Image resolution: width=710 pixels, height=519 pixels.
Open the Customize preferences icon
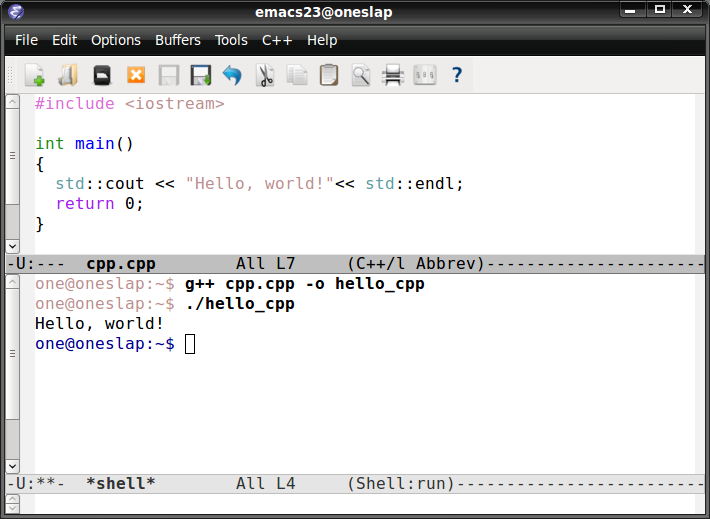425,75
